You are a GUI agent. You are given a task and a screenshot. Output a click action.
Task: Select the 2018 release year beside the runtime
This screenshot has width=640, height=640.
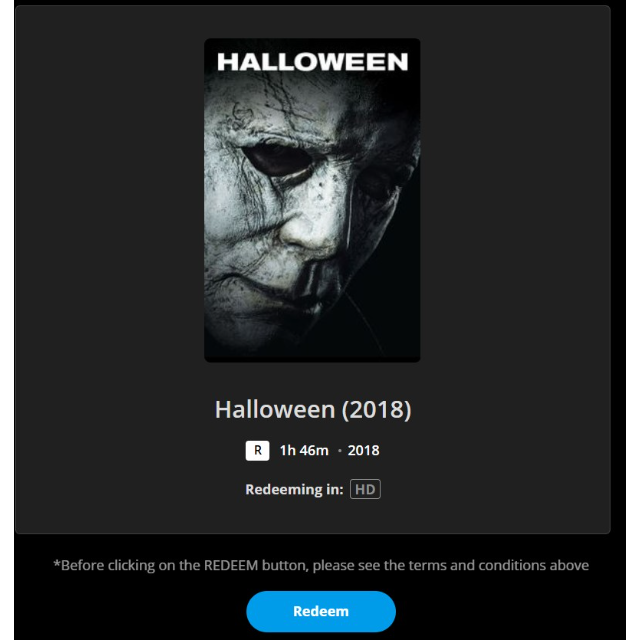[x=363, y=450]
